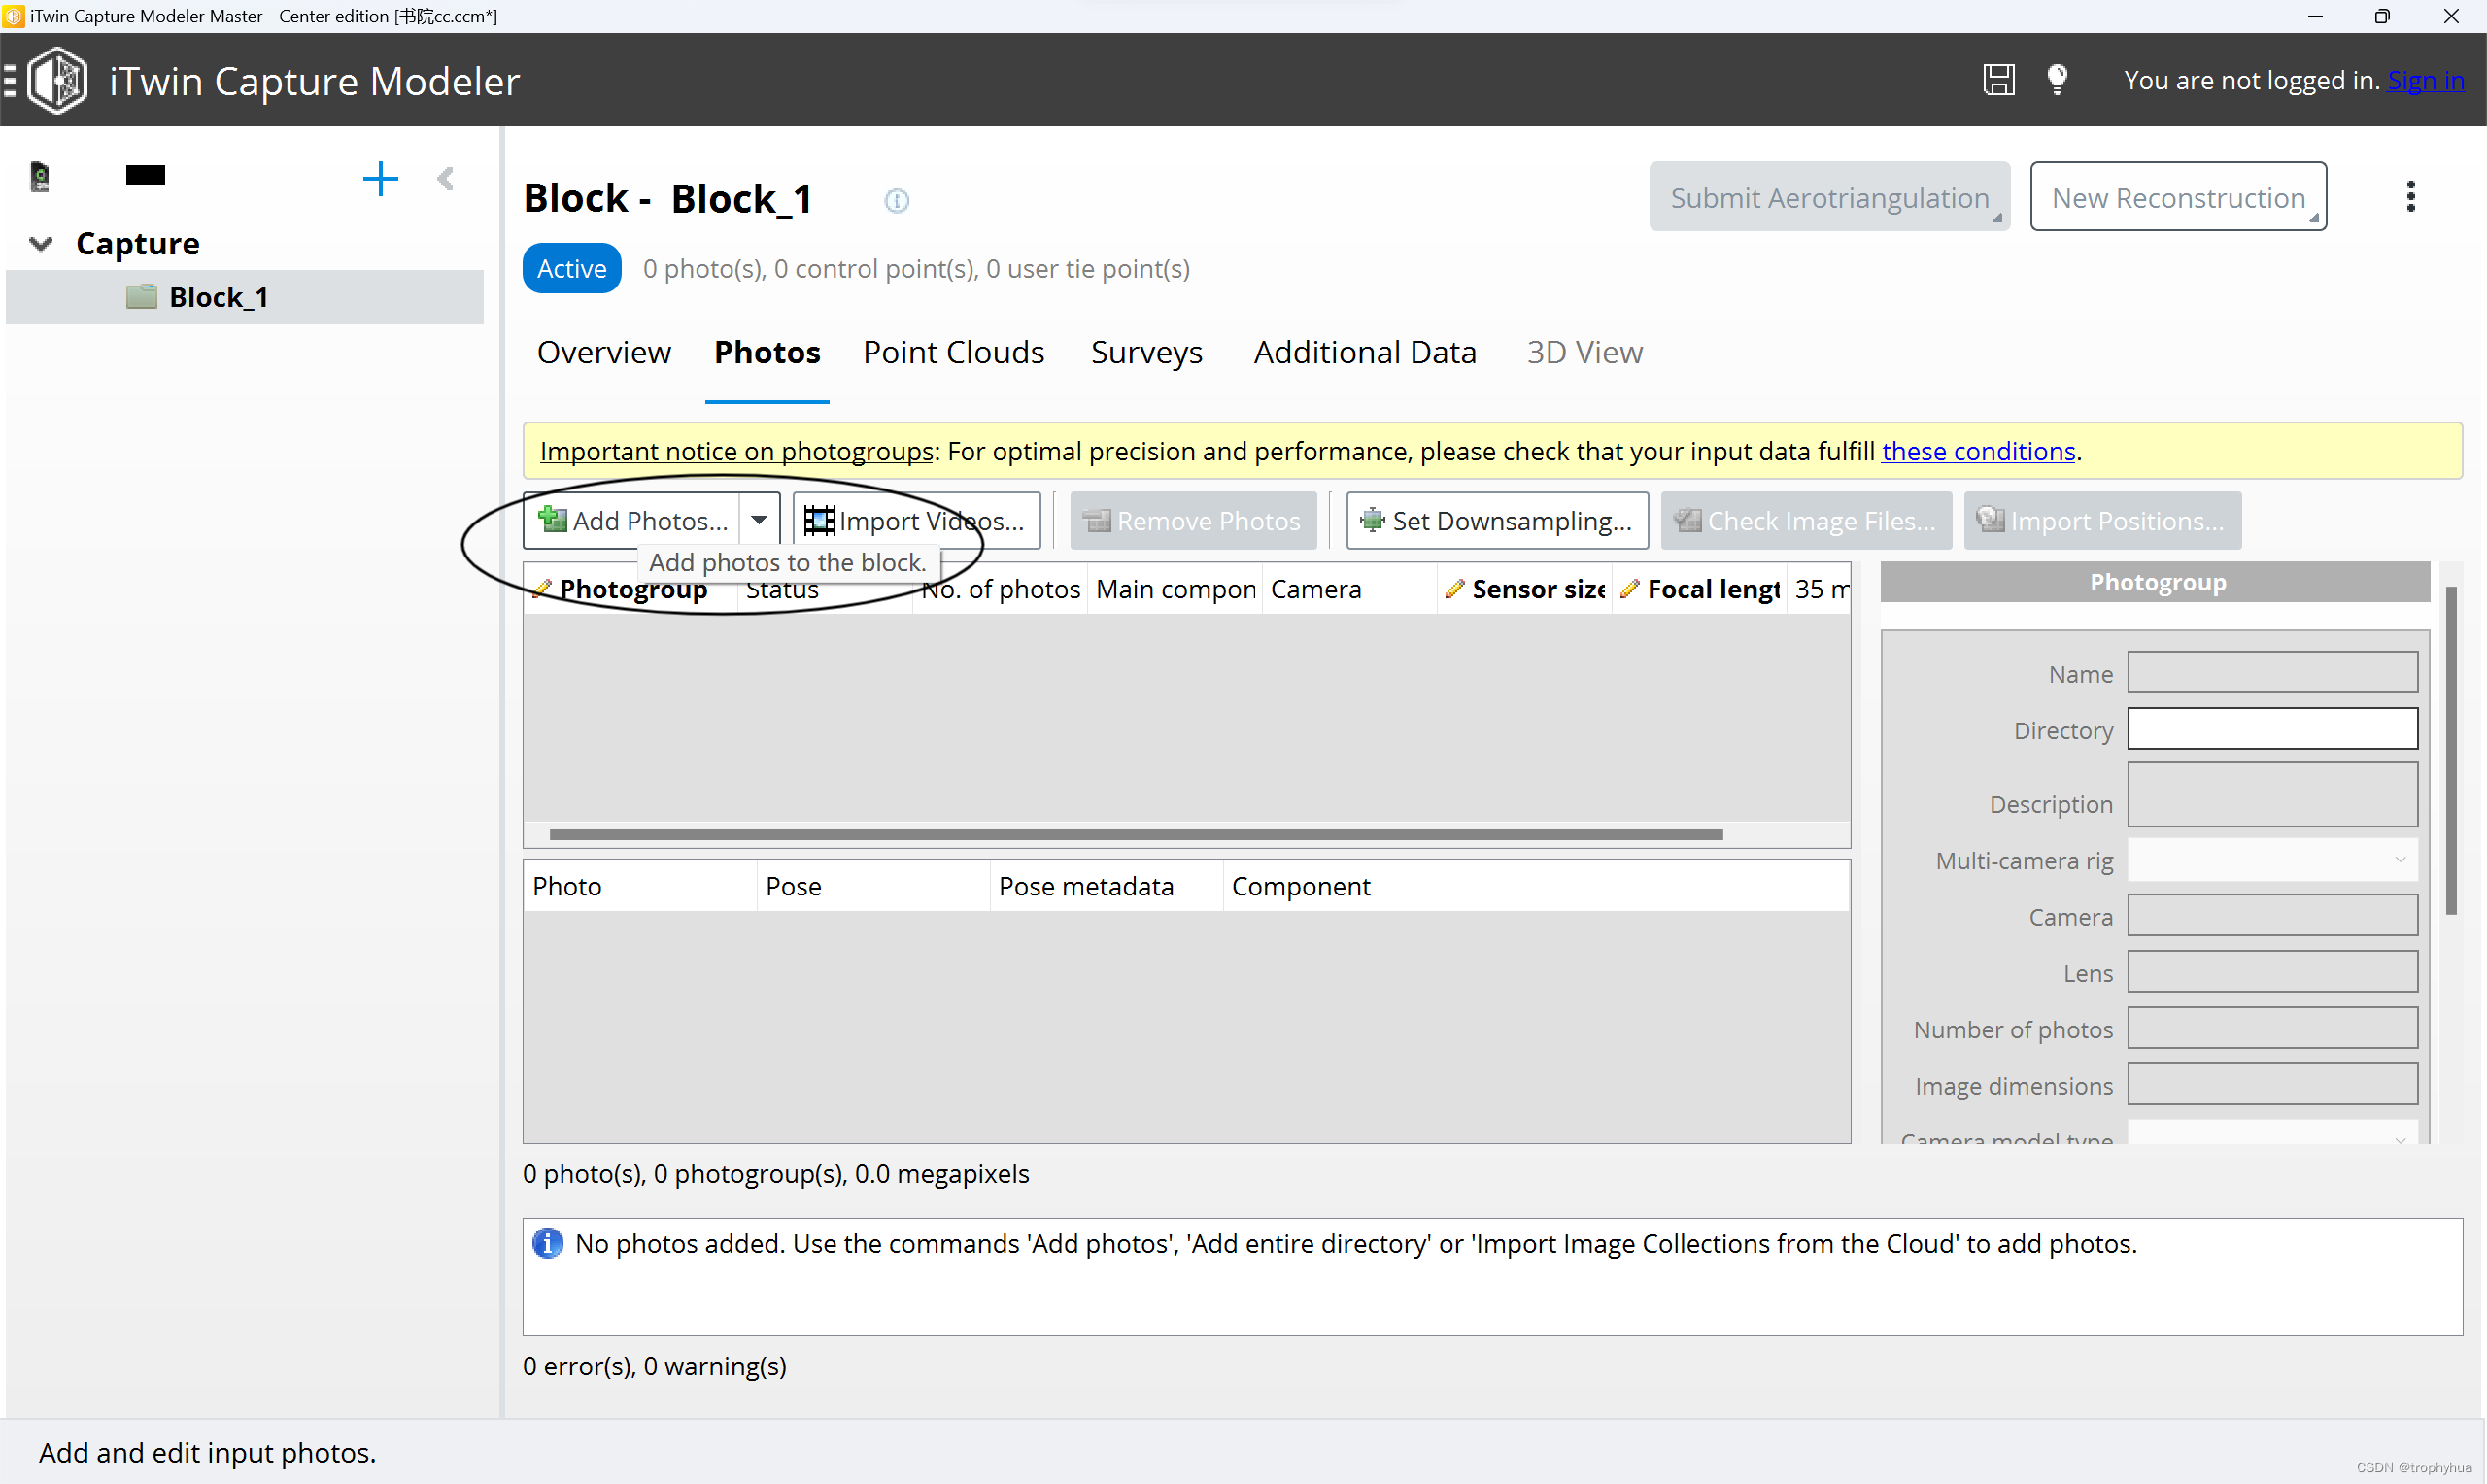The image size is (2487, 1484).
Task: Collapse the sidebar with left chevron icon
Action: (x=446, y=179)
